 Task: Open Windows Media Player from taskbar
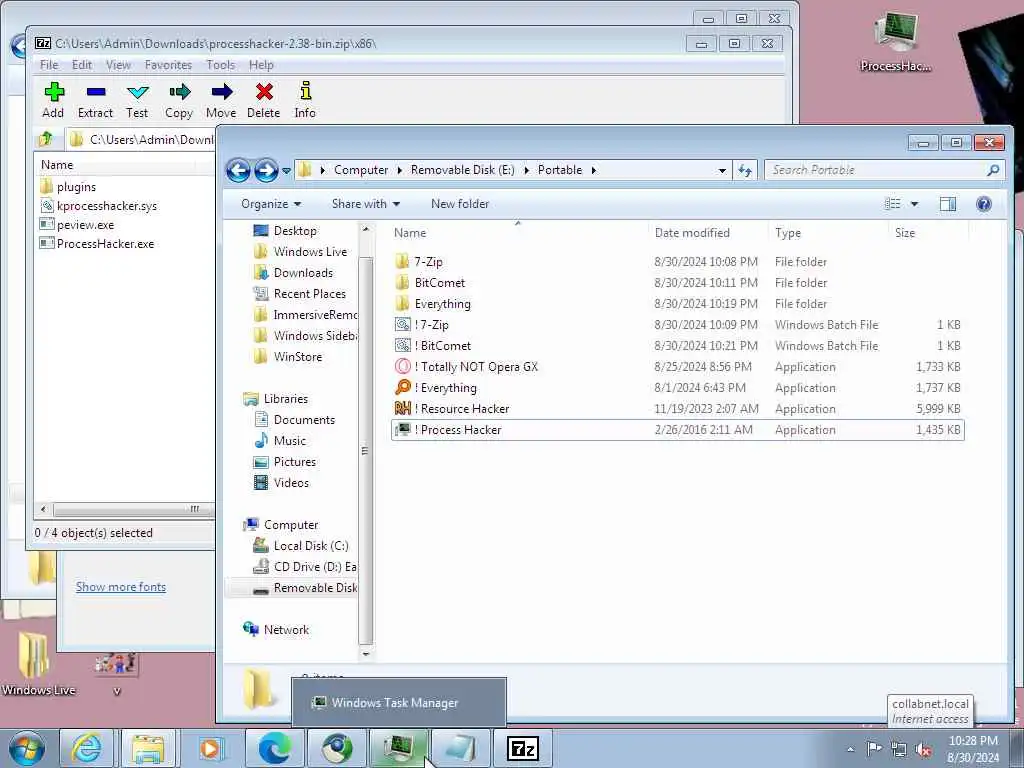pos(210,748)
